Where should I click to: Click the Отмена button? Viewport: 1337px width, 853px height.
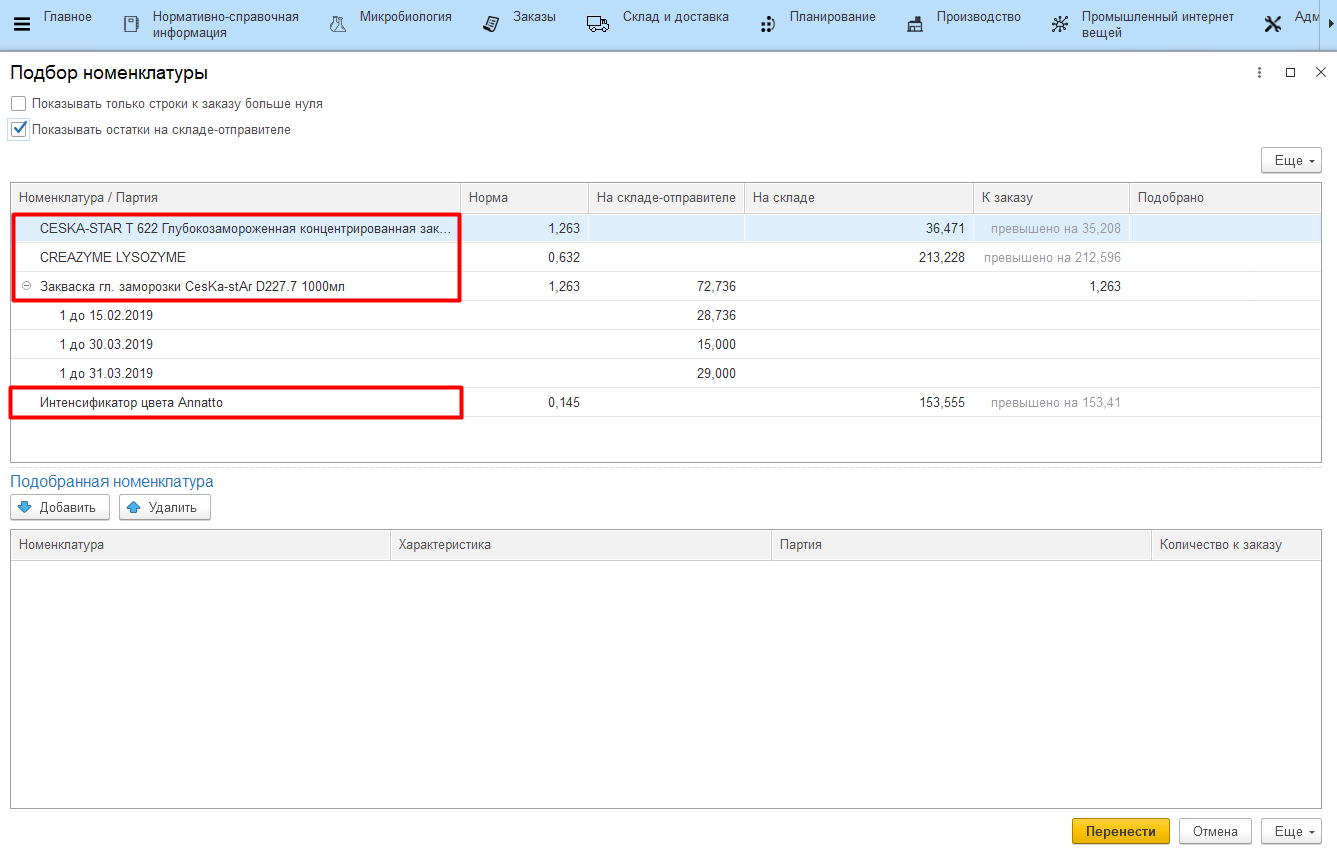point(1215,831)
